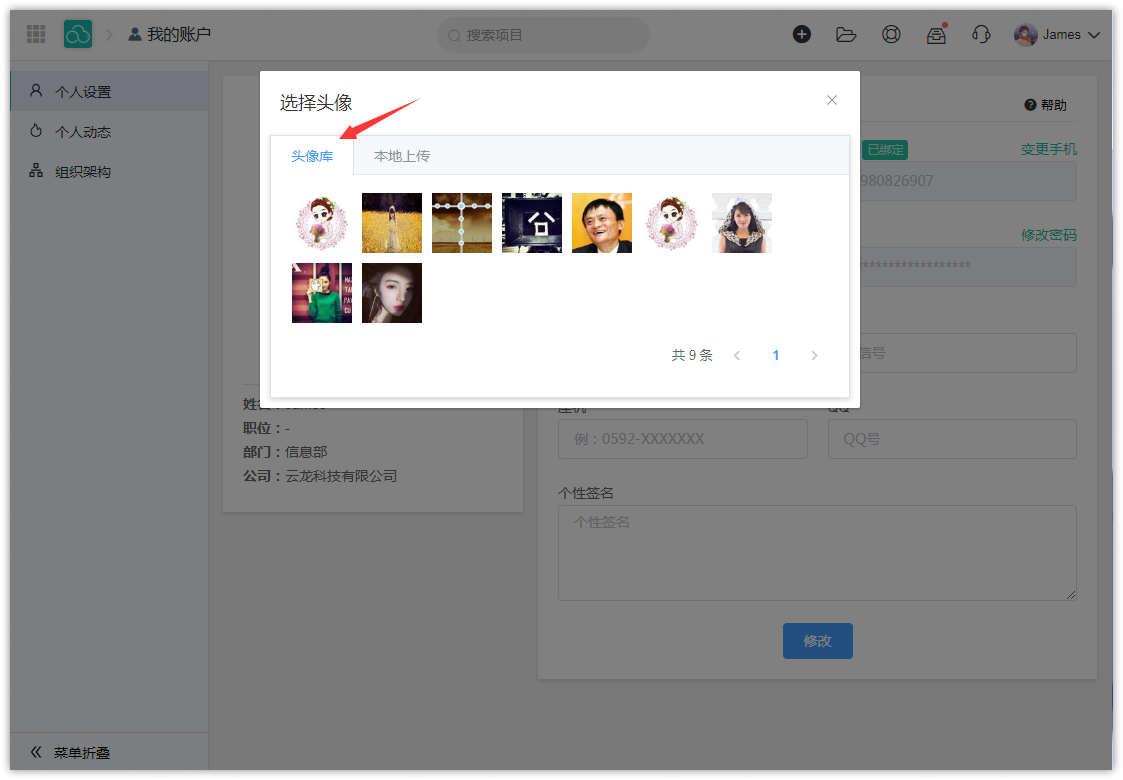Click 公司：云龙科技有限公司 text
This screenshot has height=780, width=1123.
click(x=319, y=476)
